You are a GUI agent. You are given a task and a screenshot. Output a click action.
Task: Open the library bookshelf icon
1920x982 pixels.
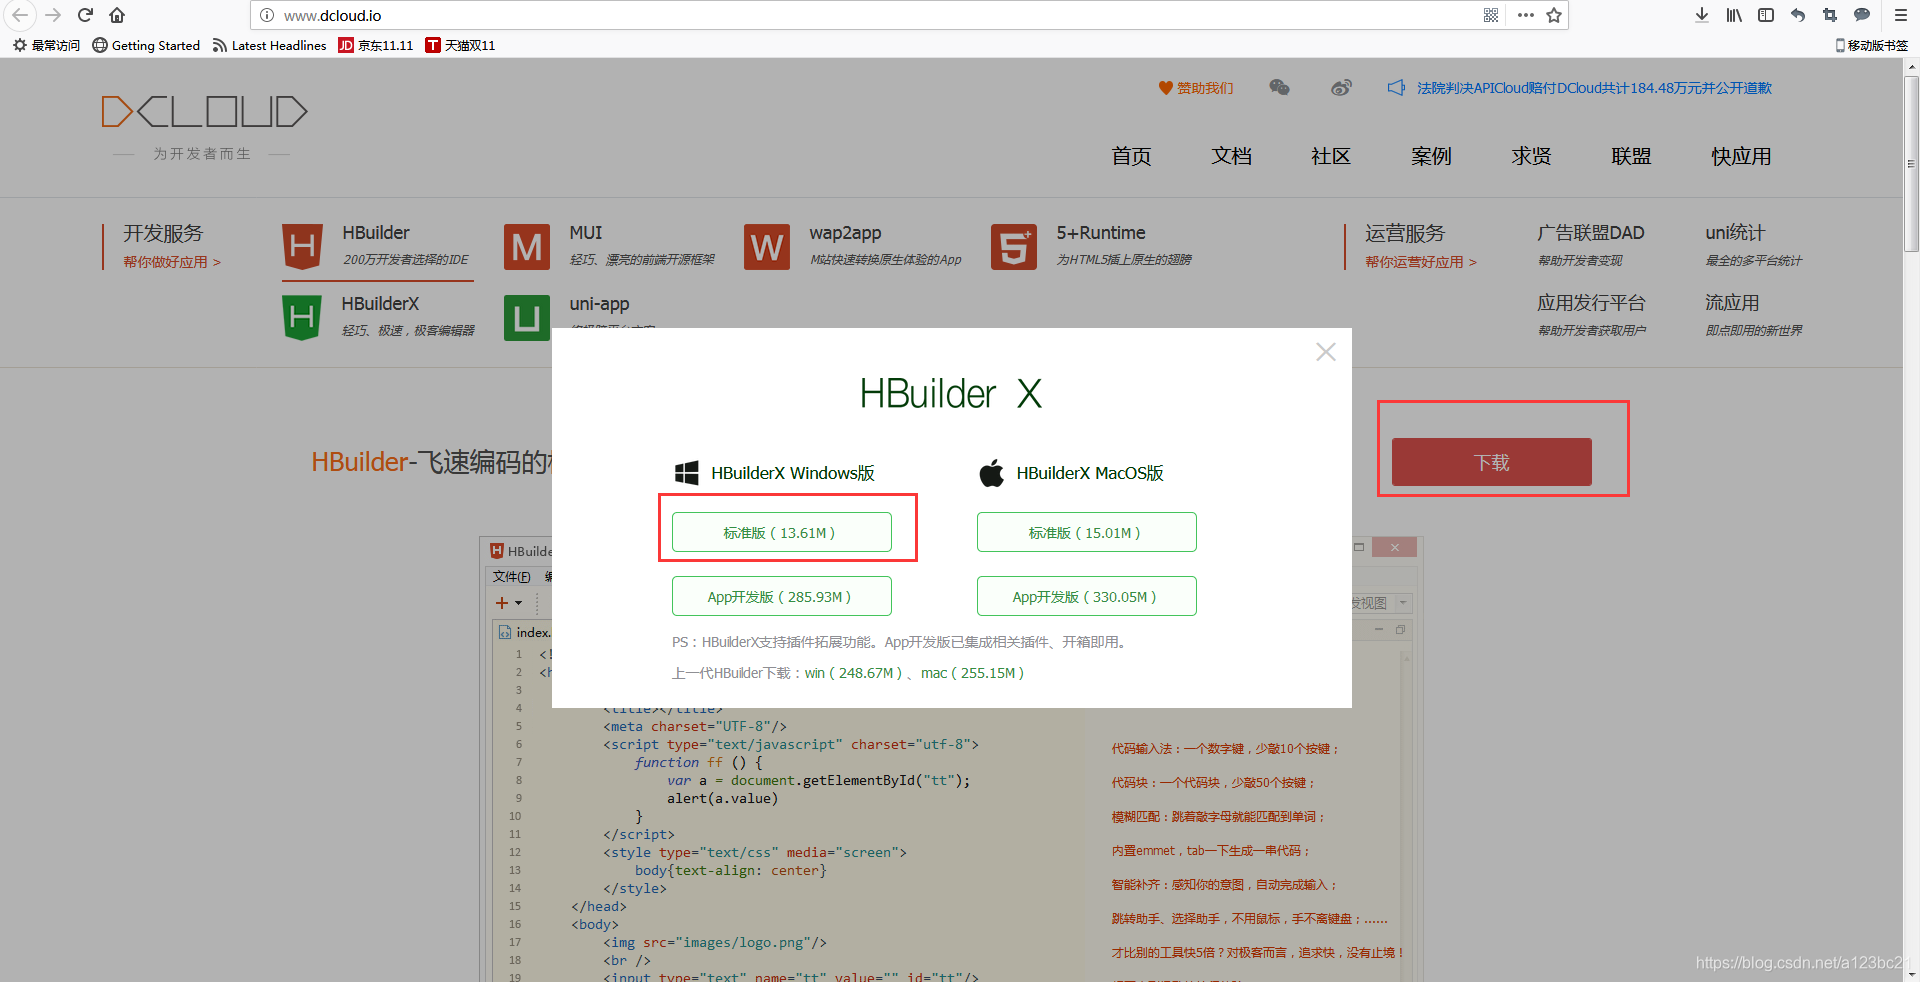click(x=1734, y=15)
